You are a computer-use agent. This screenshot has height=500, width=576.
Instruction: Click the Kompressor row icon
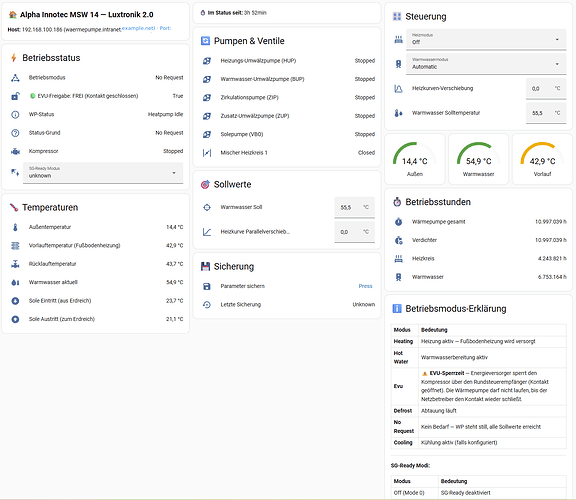point(15,151)
